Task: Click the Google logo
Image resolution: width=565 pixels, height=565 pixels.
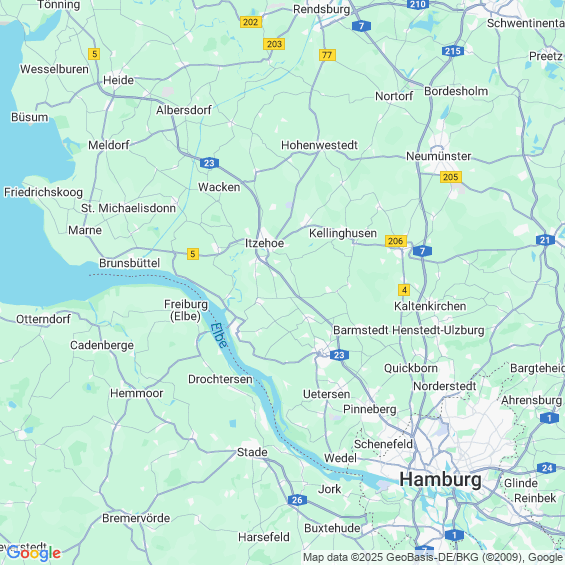Action: (x=34, y=553)
